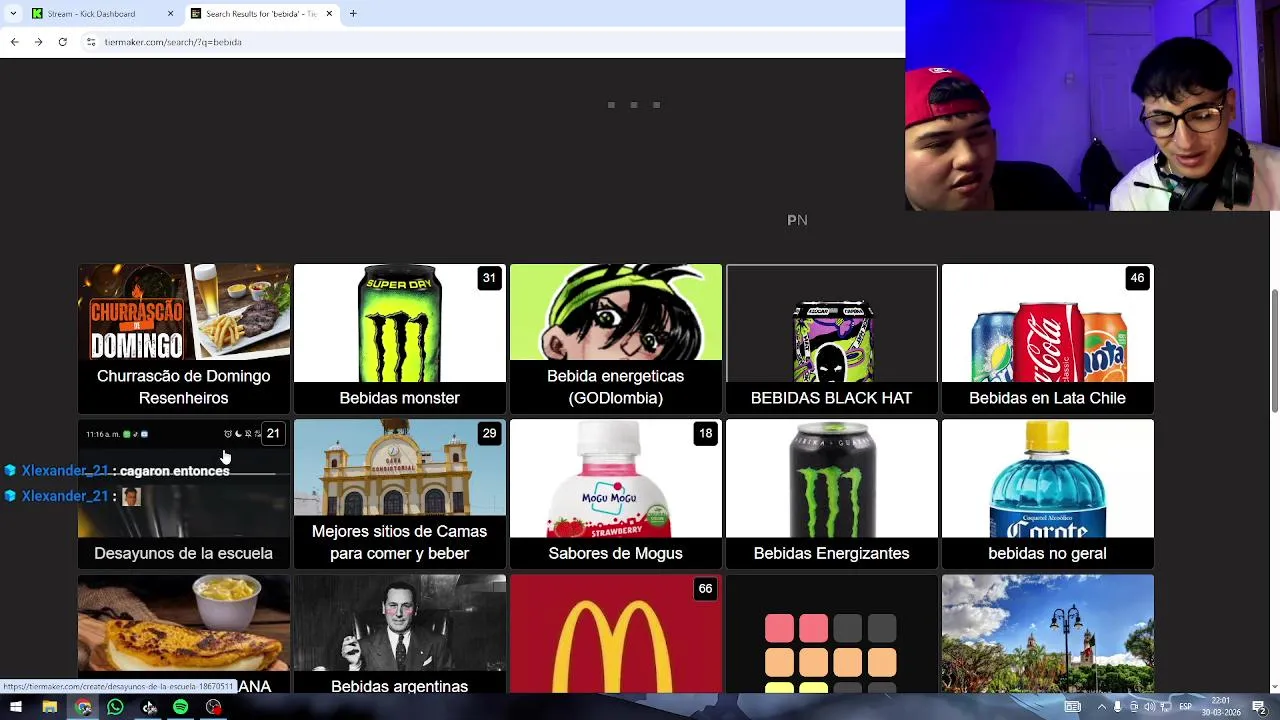Open Windows Start menu
This screenshot has width=1280, height=720.
pyautogui.click(x=16, y=707)
